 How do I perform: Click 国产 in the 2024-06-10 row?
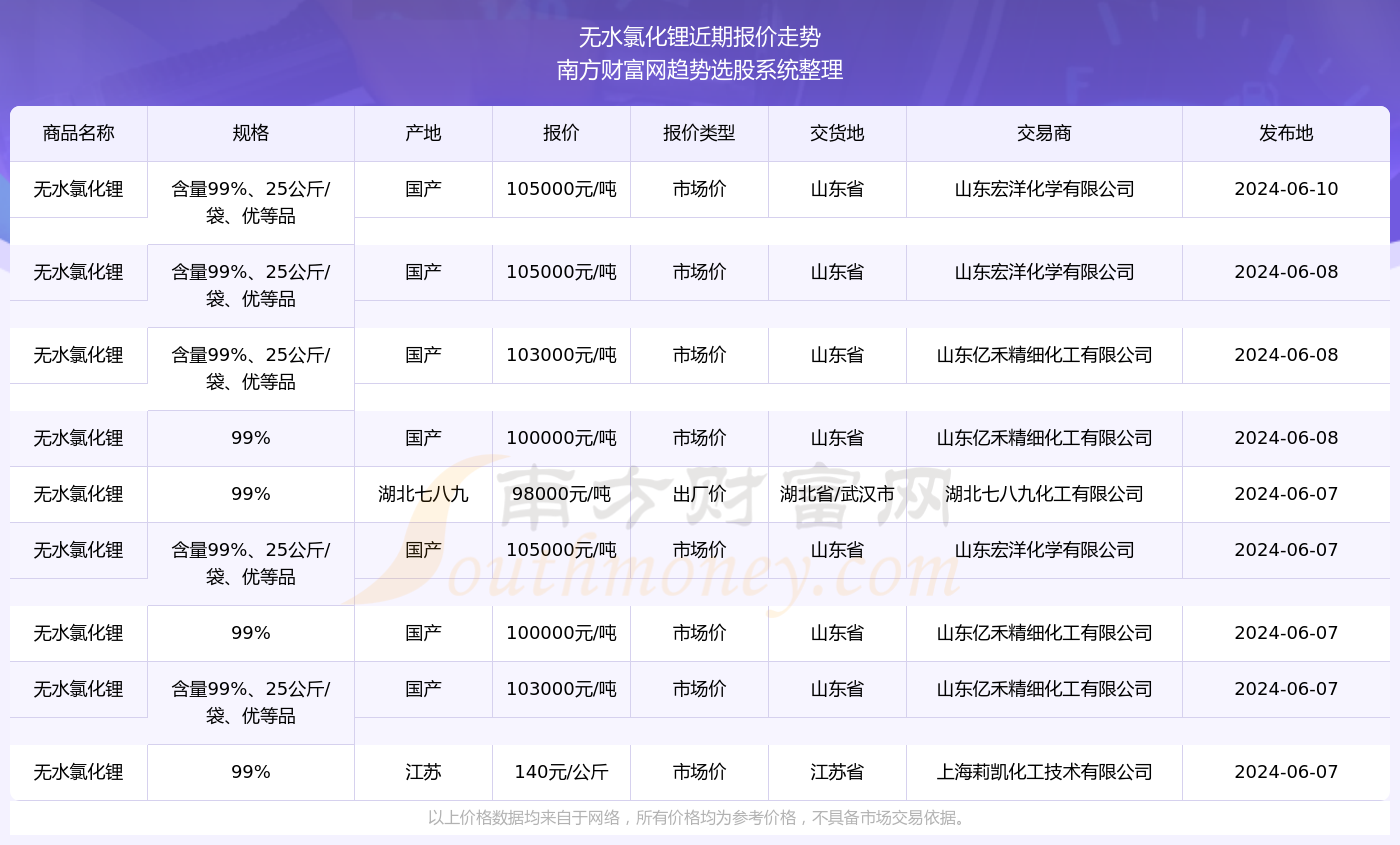coord(423,189)
